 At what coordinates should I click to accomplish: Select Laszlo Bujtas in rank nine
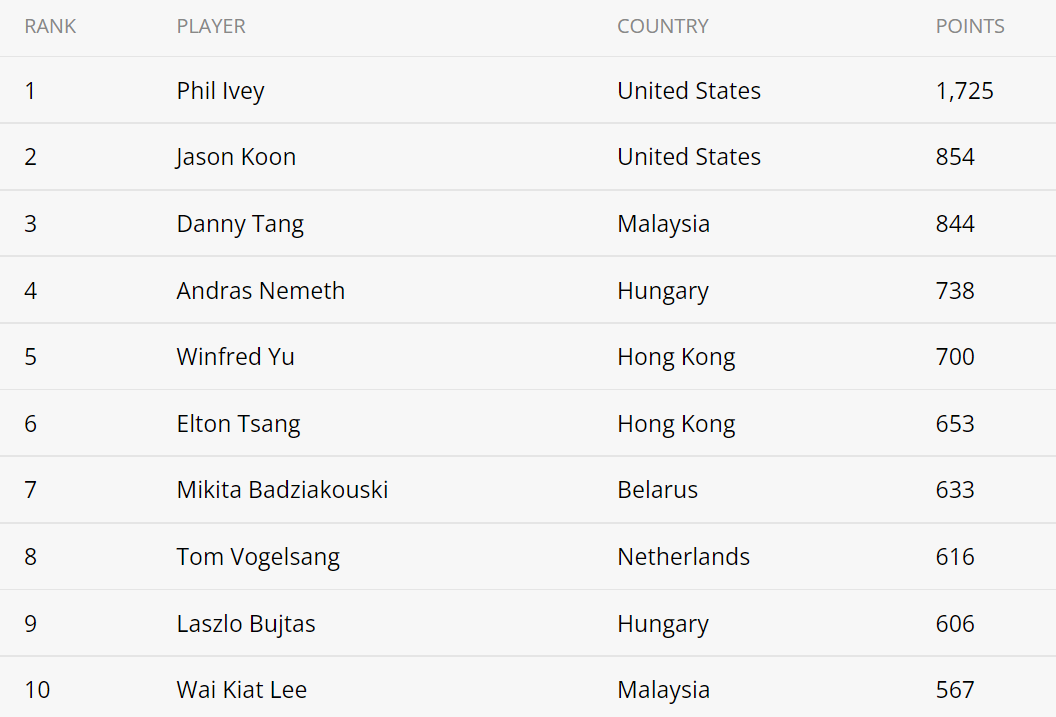coord(246,623)
